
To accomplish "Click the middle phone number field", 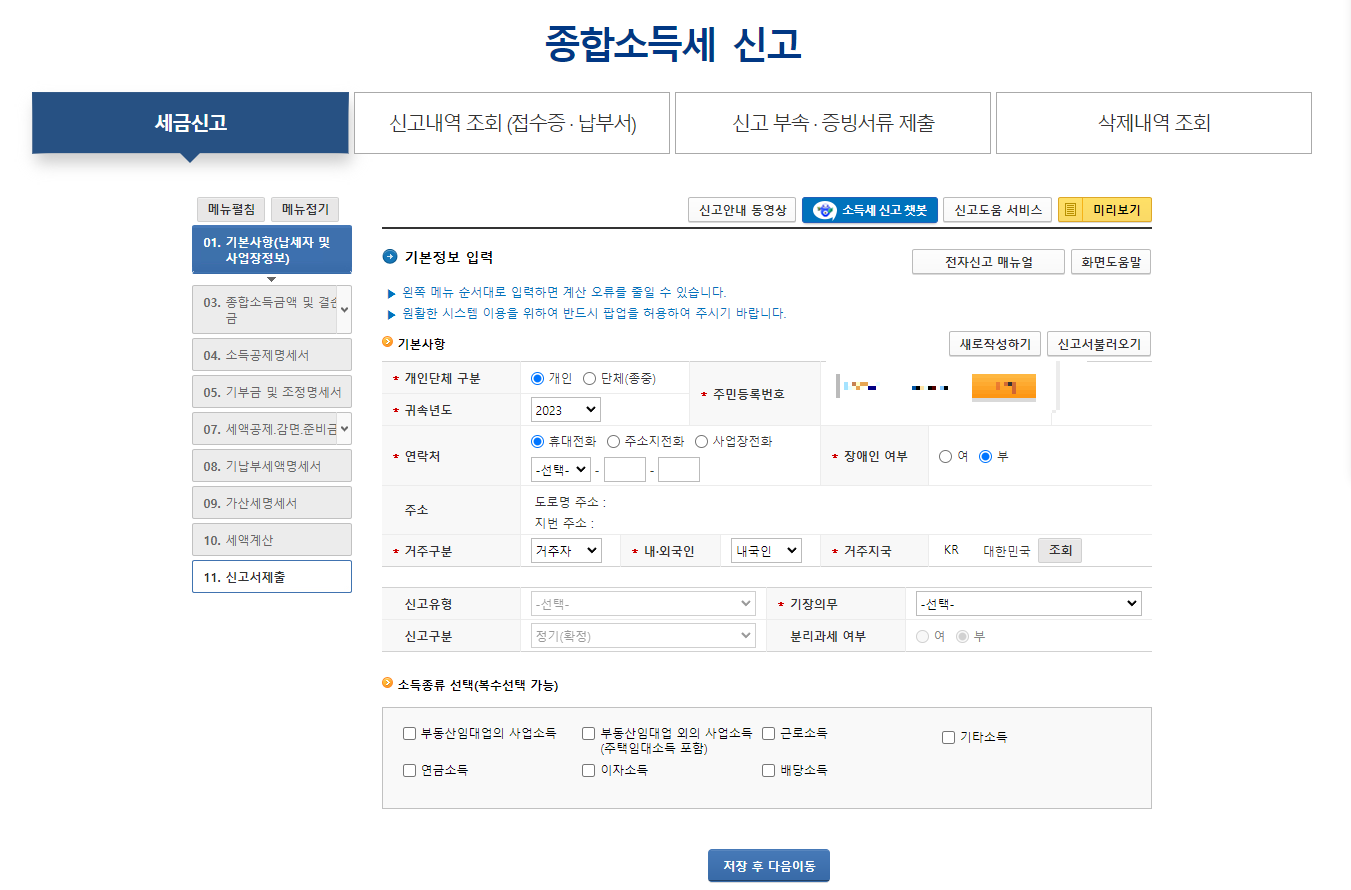I will point(625,469).
